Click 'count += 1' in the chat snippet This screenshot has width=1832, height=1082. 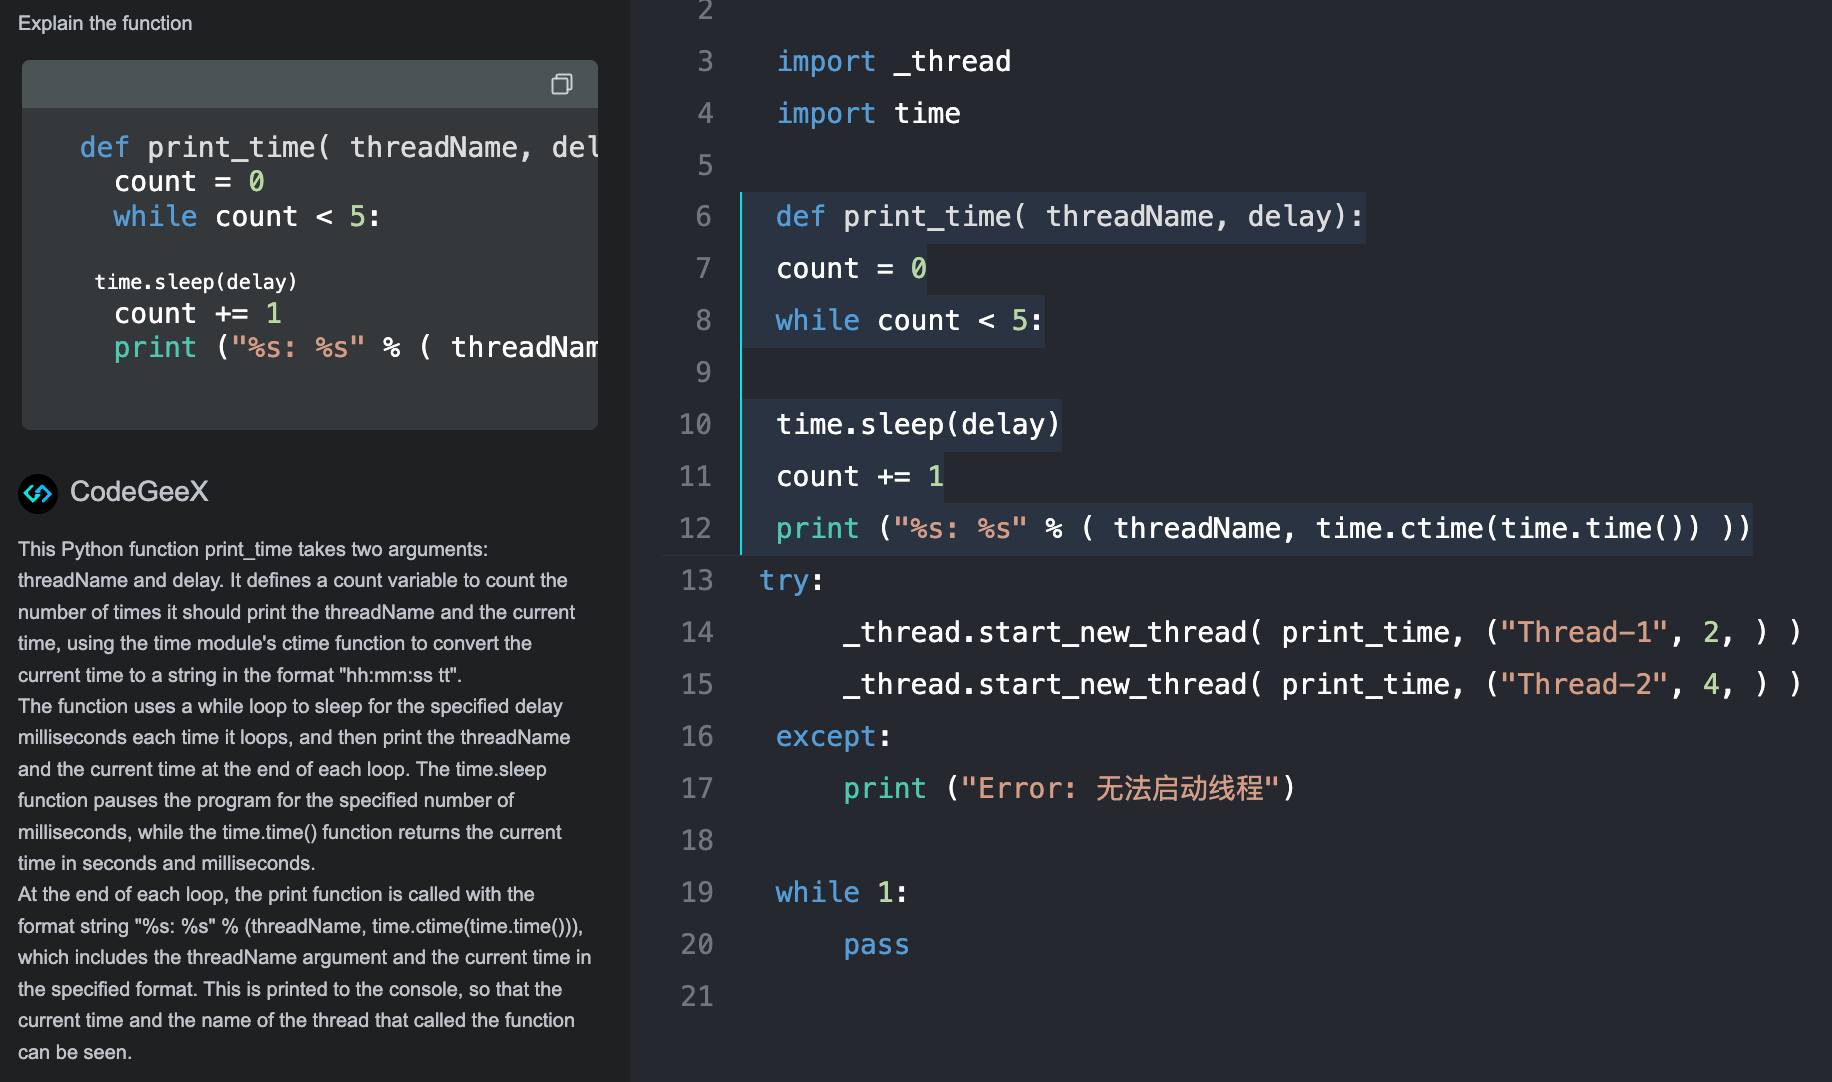(197, 313)
